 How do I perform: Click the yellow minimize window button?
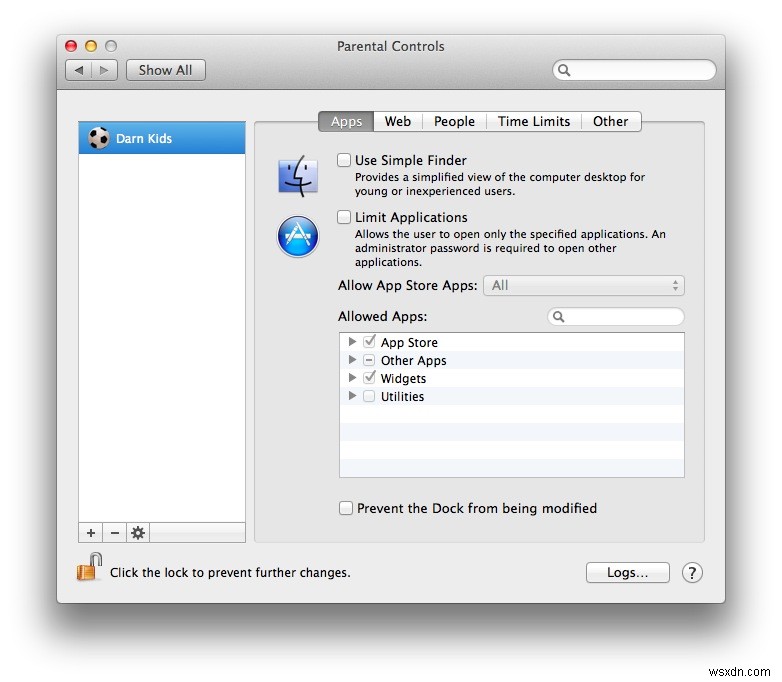91,46
